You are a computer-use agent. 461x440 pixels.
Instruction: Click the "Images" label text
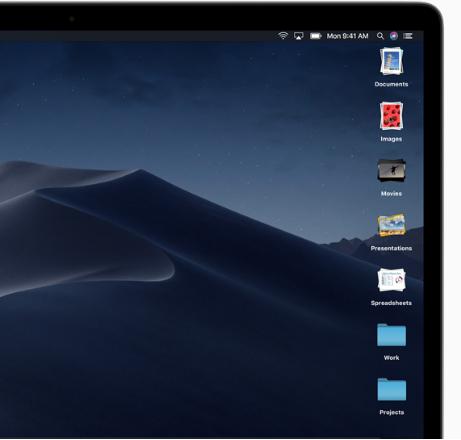click(391, 139)
